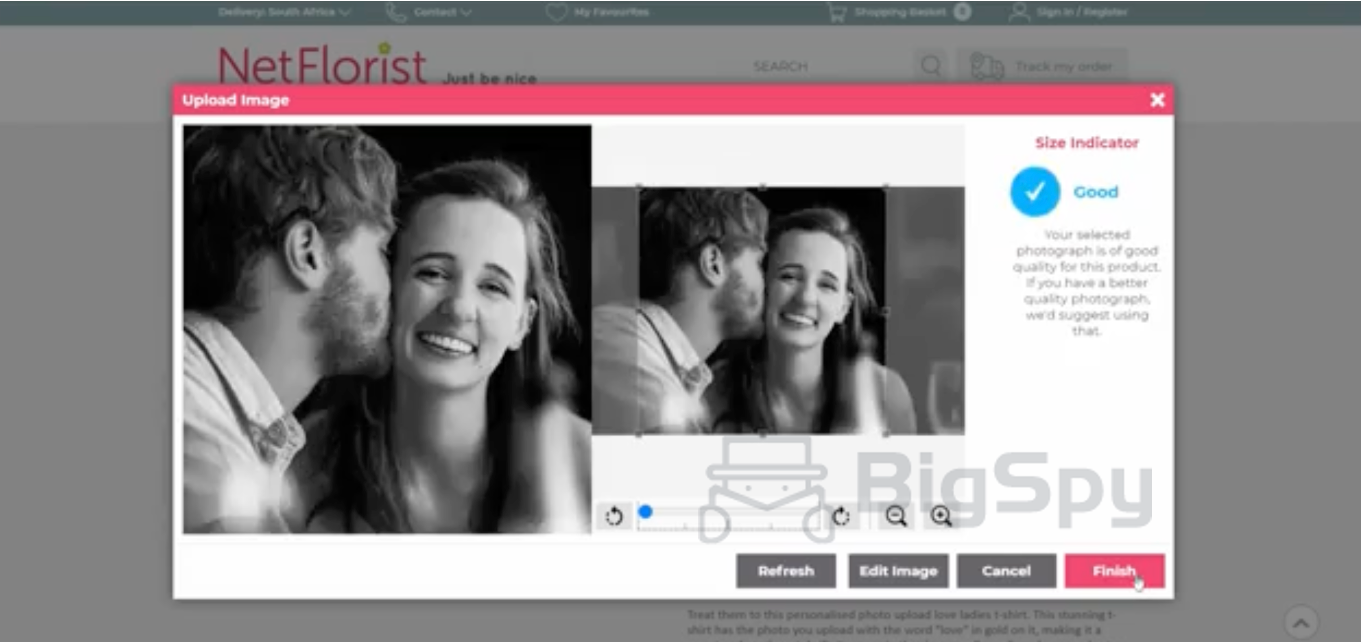The image size is (1362, 642).
Task: Open the shopping basket cart icon
Action: [x=836, y=12]
